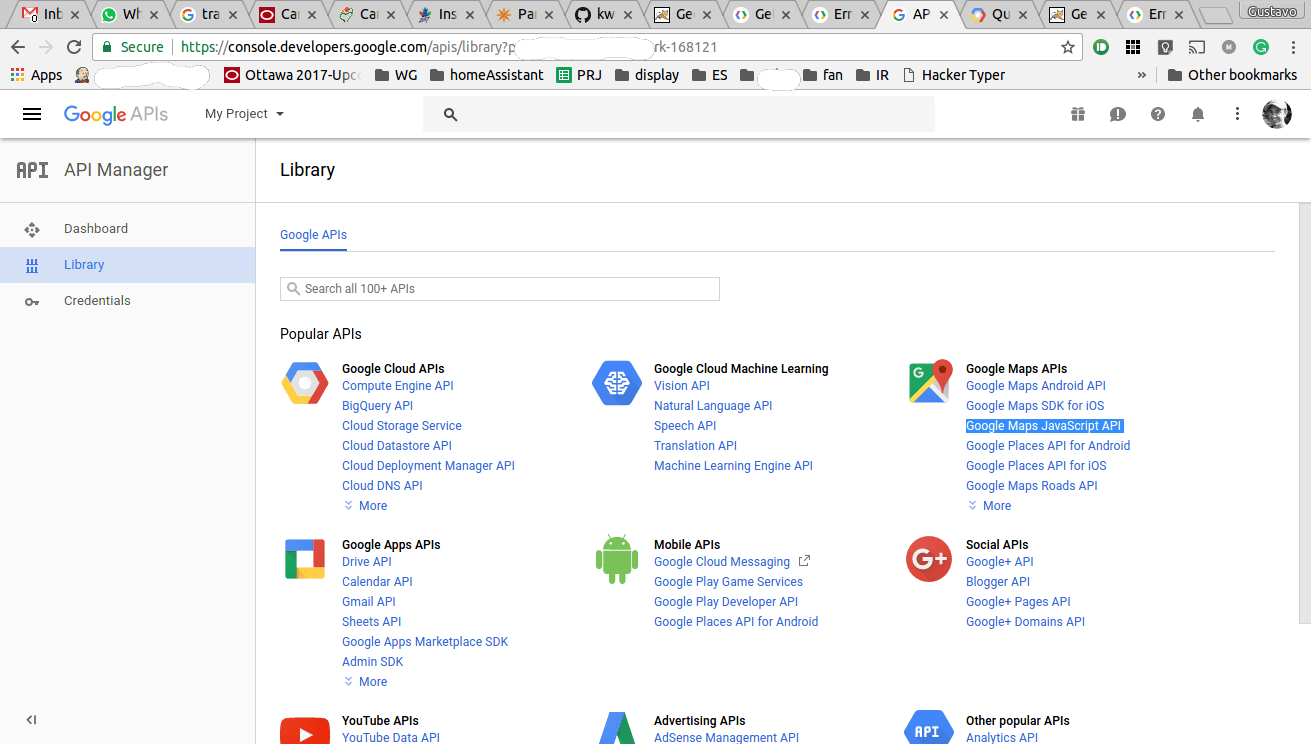
Task: Open the Google+ Domains API link
Action: pos(1025,622)
